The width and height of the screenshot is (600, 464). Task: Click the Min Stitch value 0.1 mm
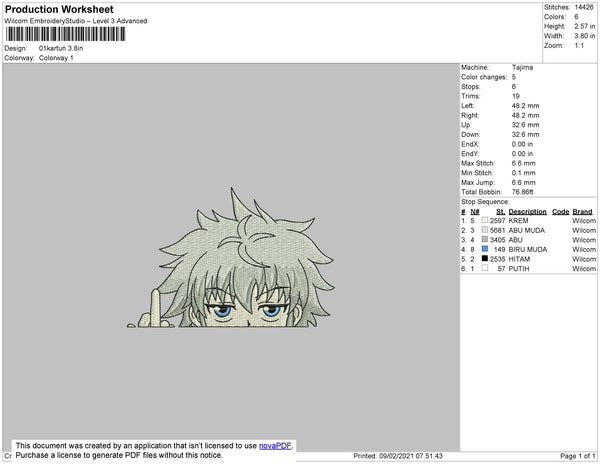point(523,173)
